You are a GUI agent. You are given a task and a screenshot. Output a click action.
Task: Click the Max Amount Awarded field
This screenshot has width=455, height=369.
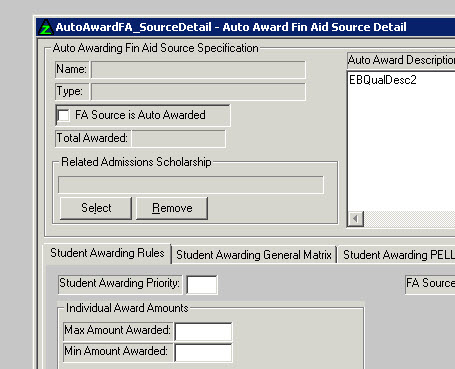(203, 332)
